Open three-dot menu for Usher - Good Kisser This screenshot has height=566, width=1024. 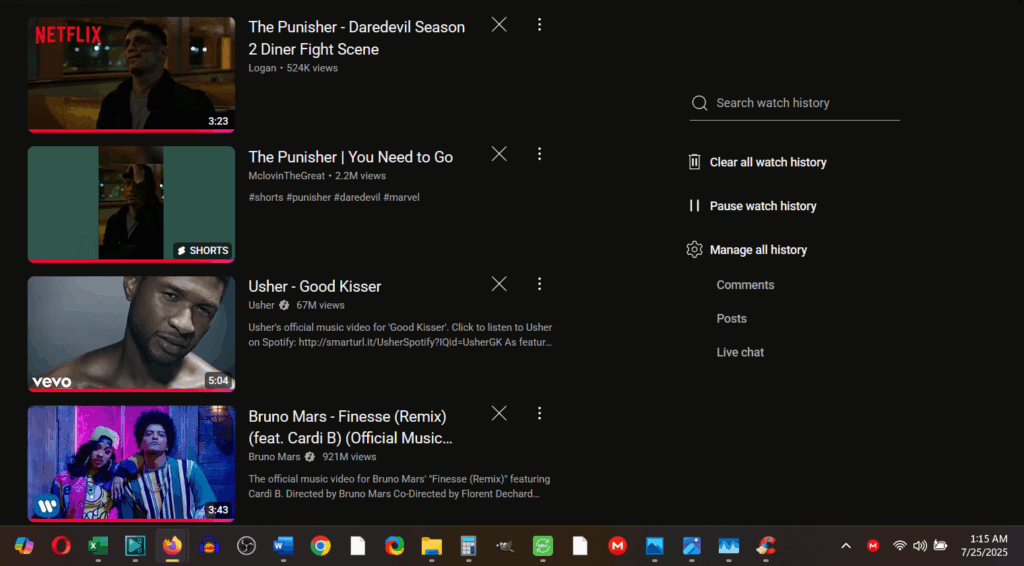pyautogui.click(x=539, y=284)
